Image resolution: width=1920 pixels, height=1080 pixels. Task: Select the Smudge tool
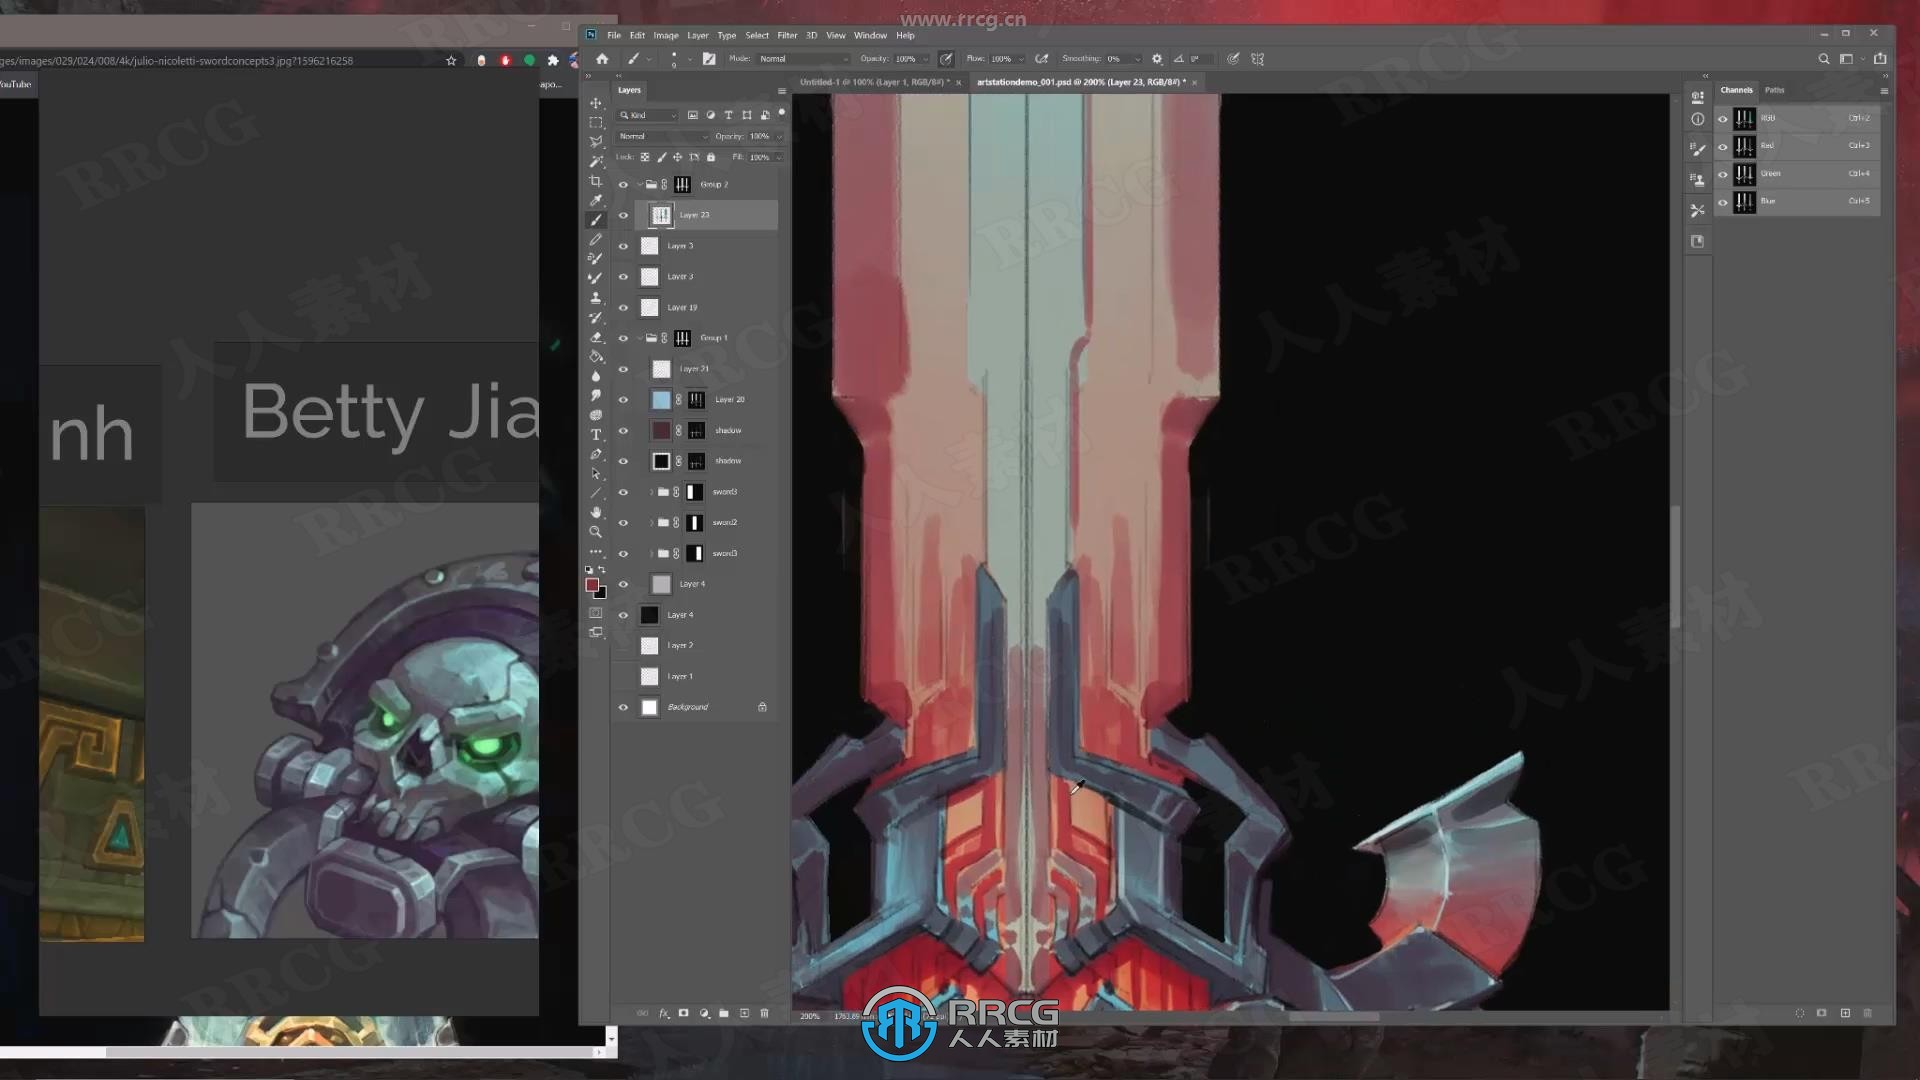pos(596,395)
